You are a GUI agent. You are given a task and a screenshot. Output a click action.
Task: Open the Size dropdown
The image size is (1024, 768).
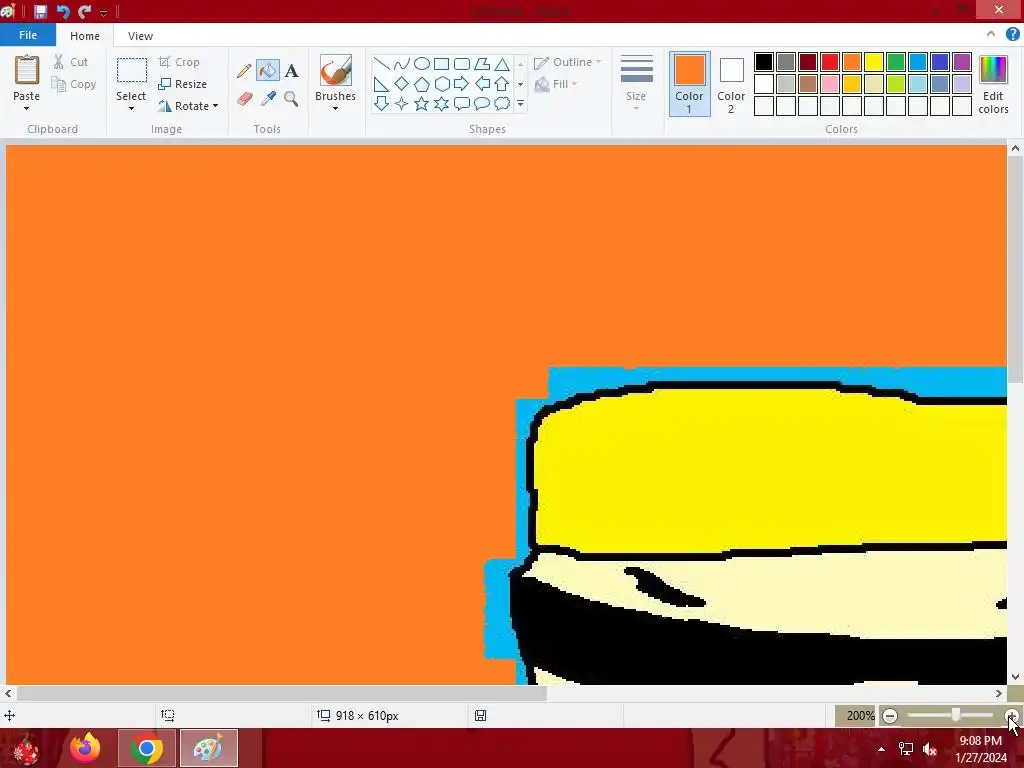coord(636,82)
